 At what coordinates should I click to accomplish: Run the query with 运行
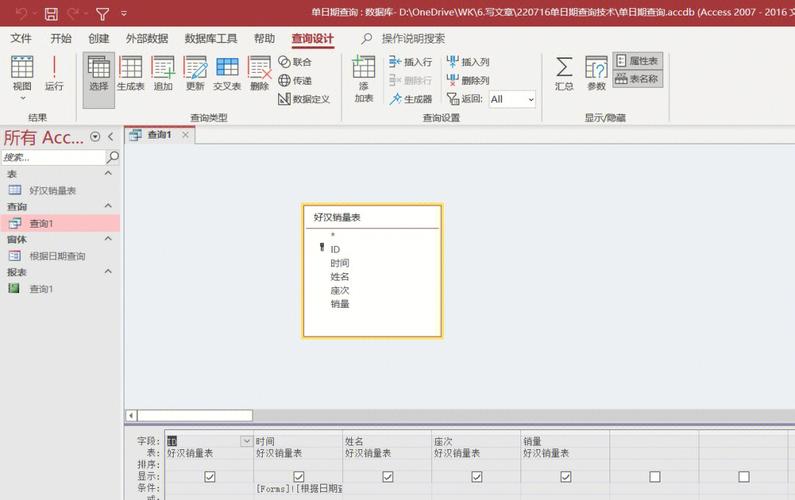[54, 74]
